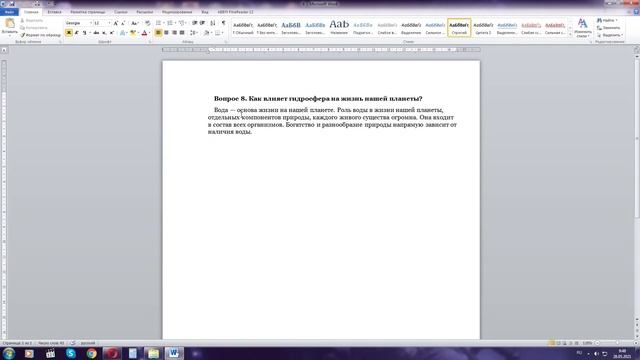Click the language indicator 'русский' in status bar
640x360 pixels.
[88, 343]
